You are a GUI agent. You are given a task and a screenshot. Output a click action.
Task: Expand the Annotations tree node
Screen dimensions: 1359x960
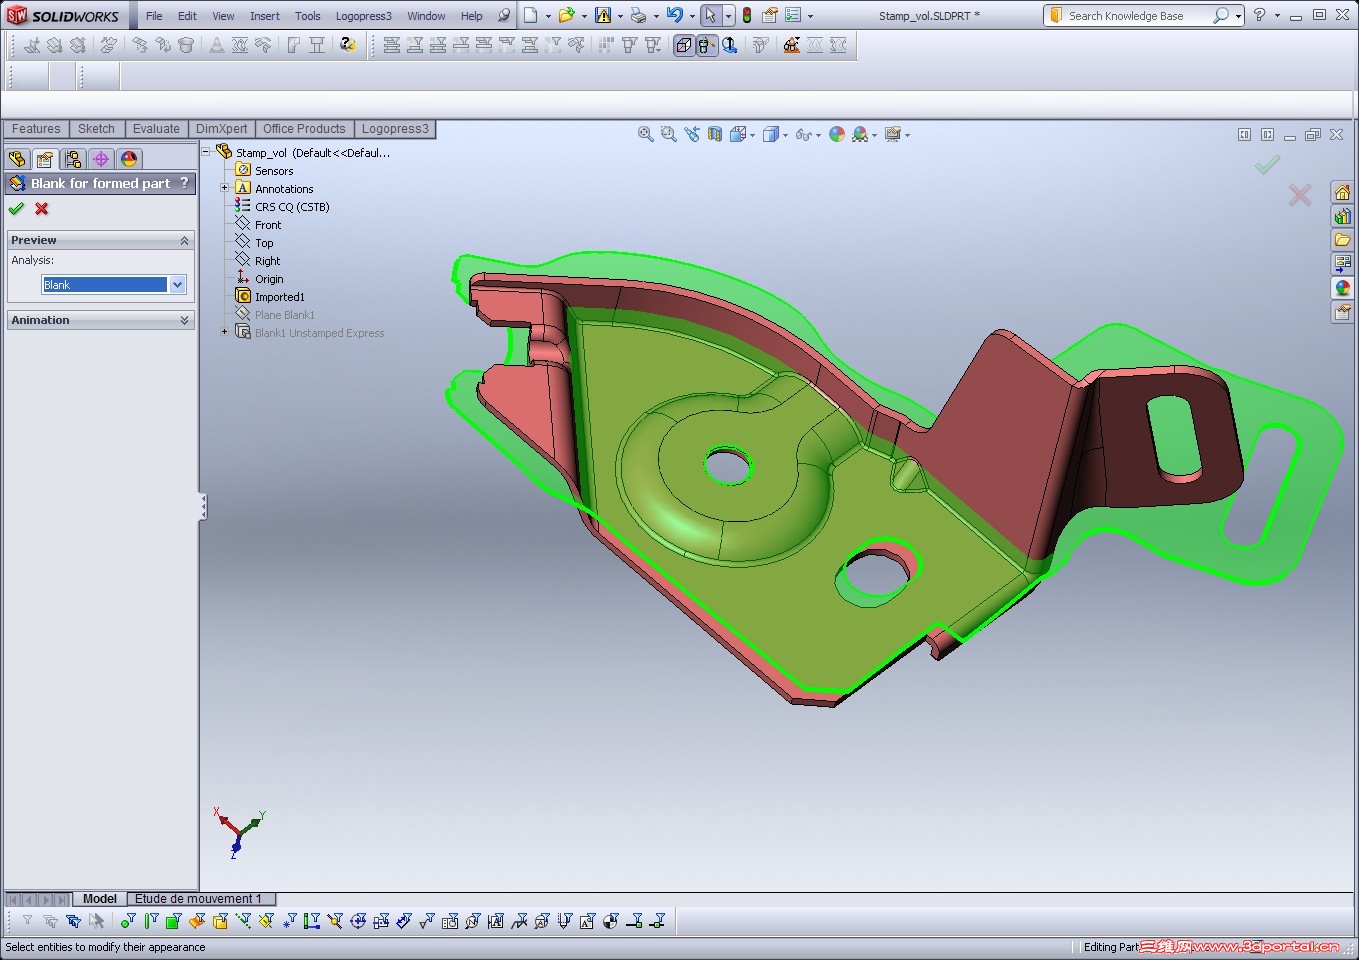[x=225, y=188]
